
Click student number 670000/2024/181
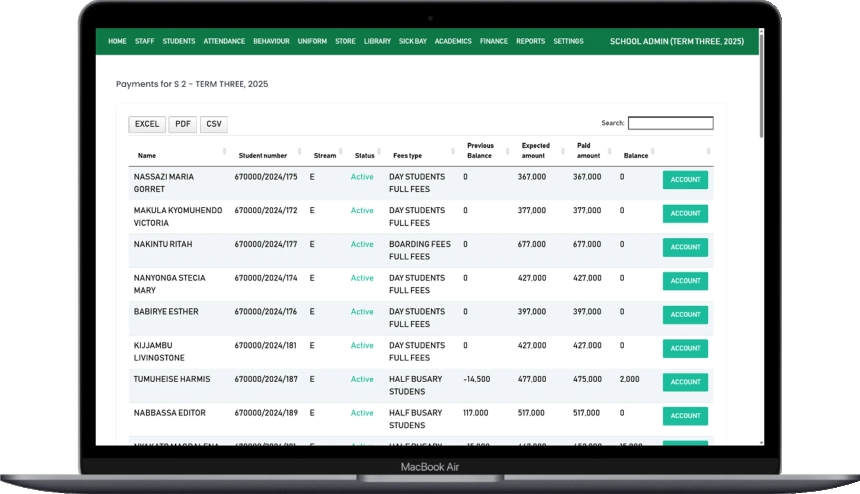[265, 345]
